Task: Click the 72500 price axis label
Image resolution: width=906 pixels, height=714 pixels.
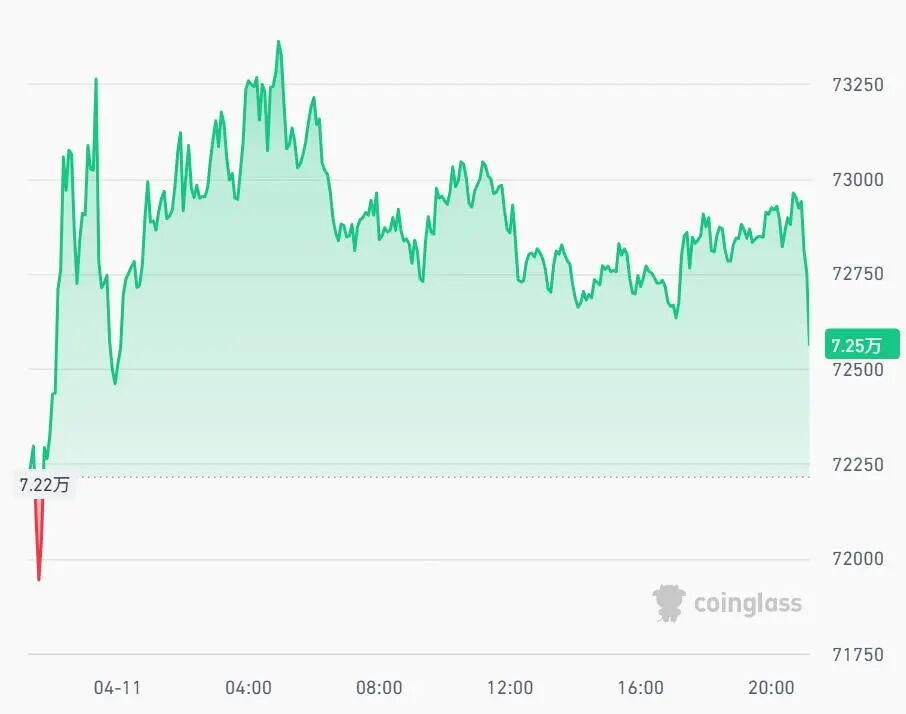Action: (x=857, y=370)
